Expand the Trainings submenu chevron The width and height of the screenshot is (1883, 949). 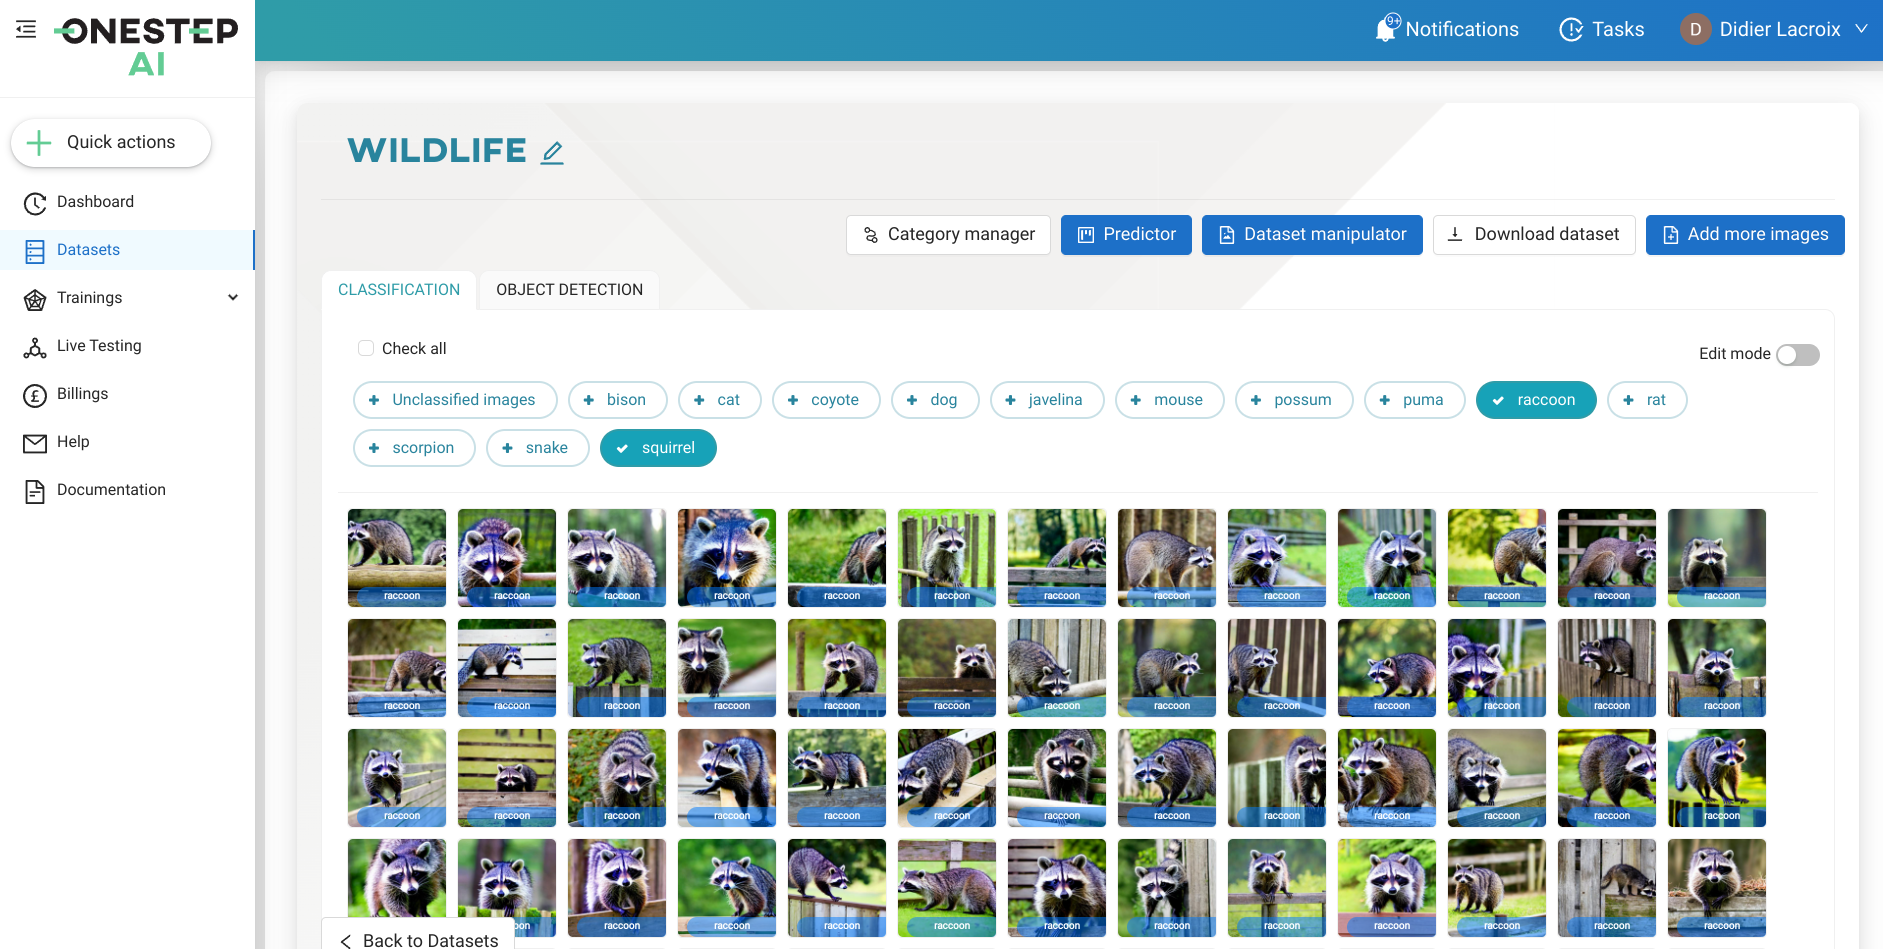coord(233,298)
